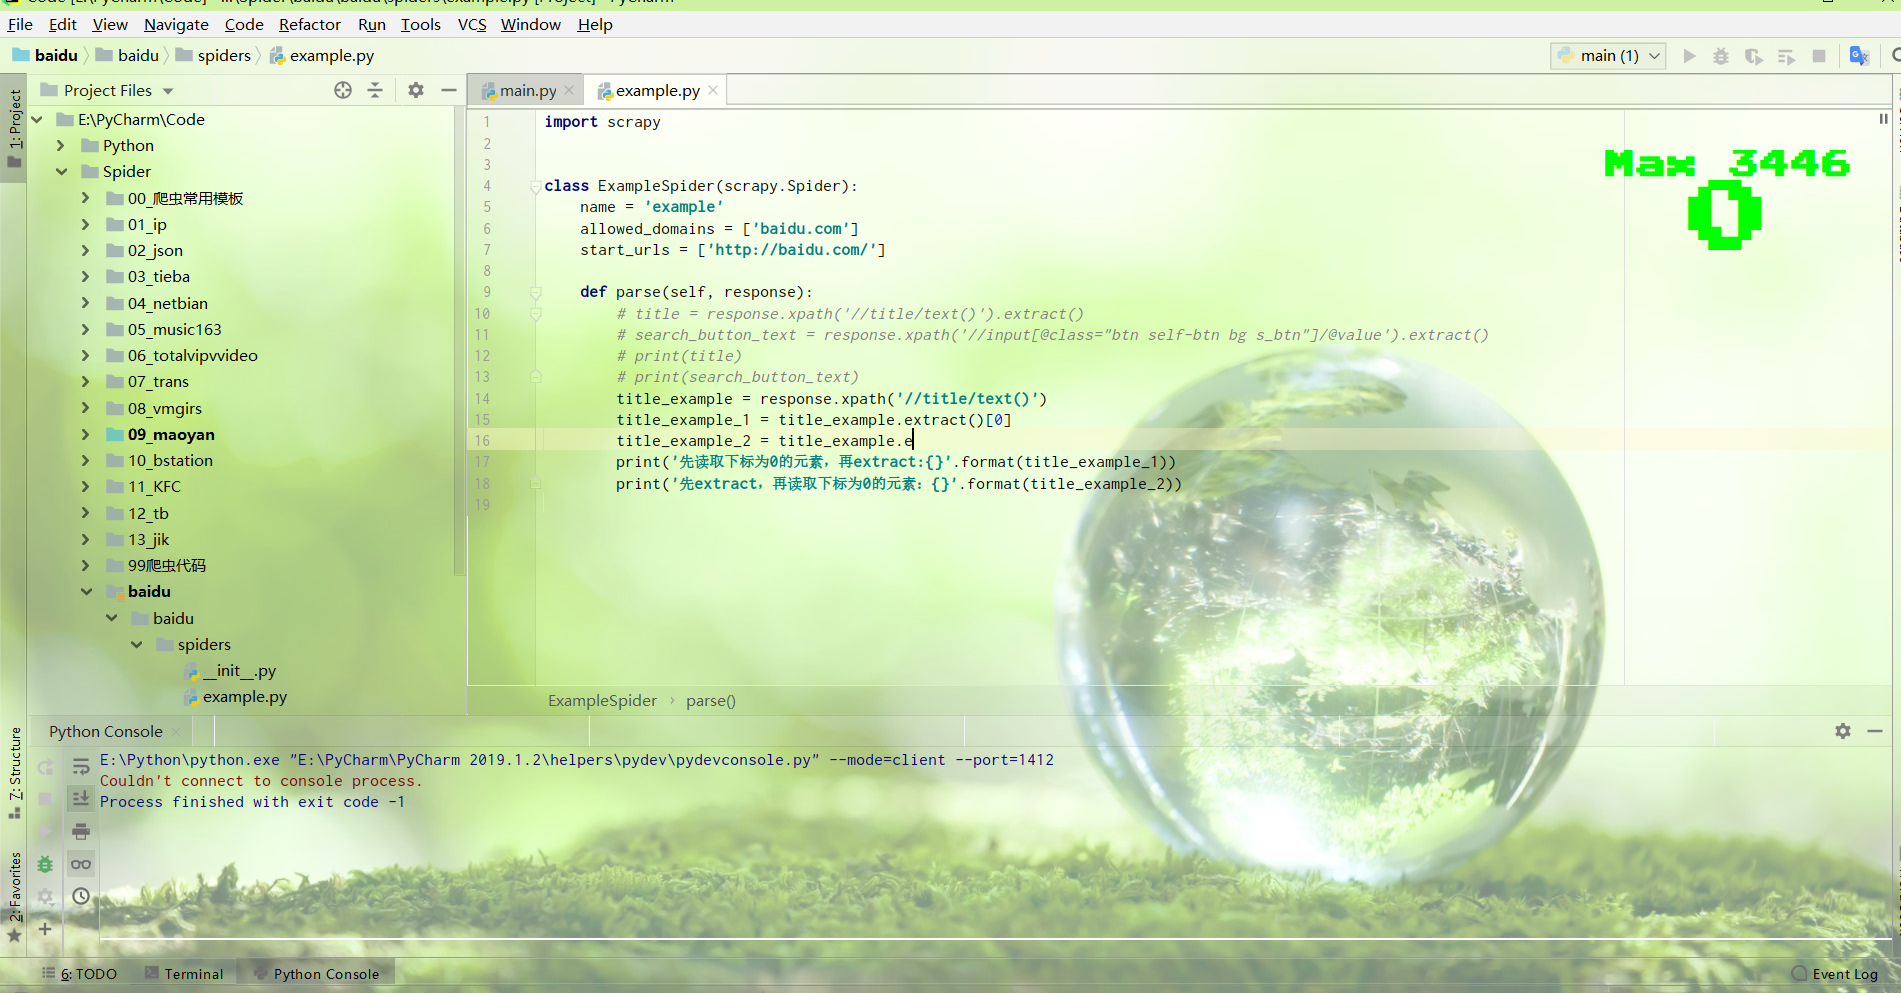The height and width of the screenshot is (993, 1901).
Task: Open console Browse History clock icon
Action: pos(81,897)
